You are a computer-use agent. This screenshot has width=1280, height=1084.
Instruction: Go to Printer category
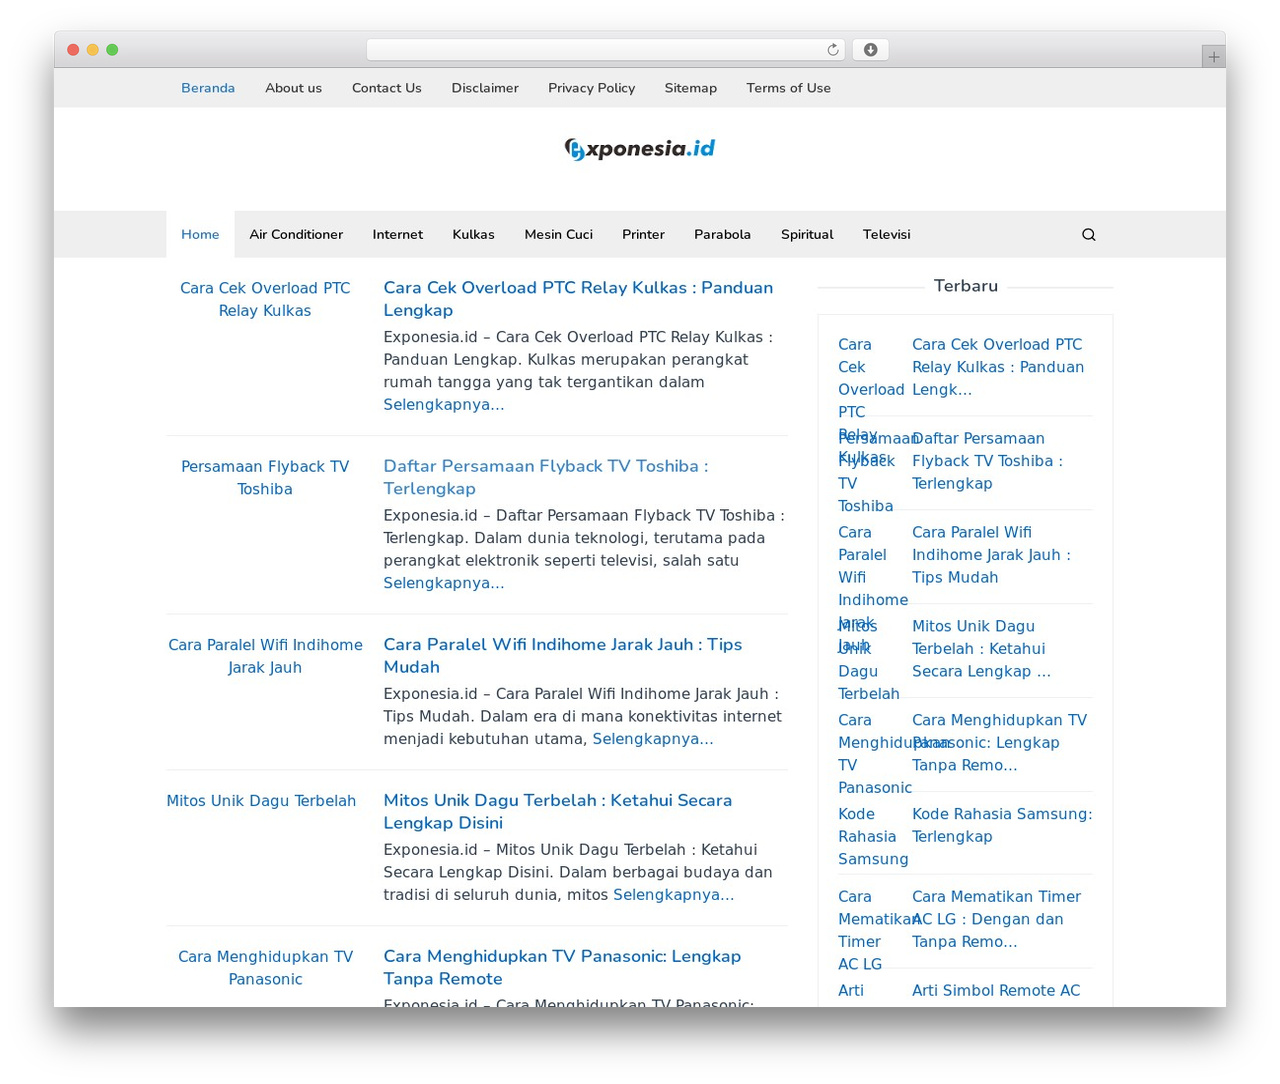pyautogui.click(x=643, y=234)
